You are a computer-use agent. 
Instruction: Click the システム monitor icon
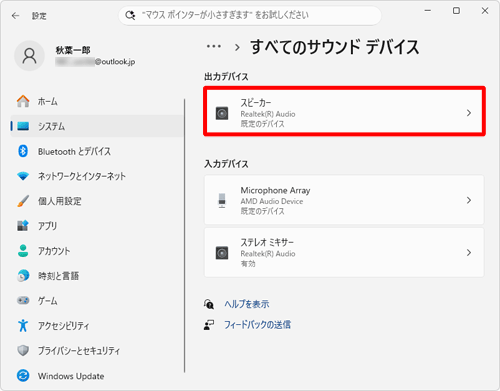[x=23, y=126]
